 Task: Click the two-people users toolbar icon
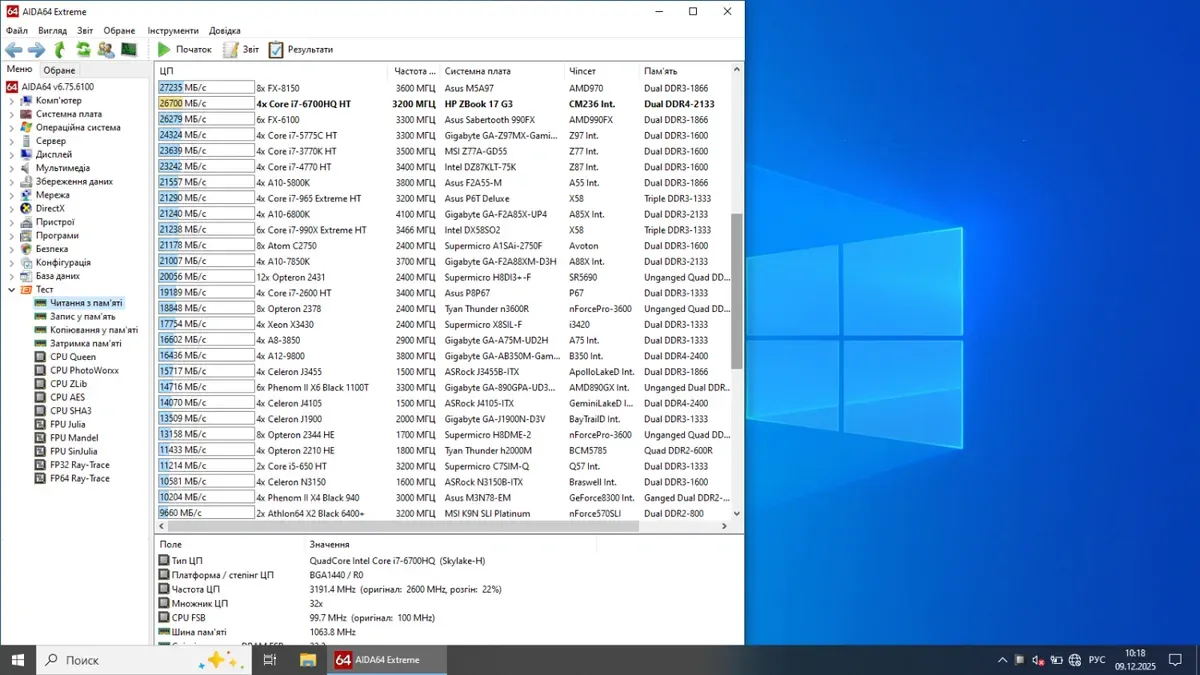(x=106, y=49)
